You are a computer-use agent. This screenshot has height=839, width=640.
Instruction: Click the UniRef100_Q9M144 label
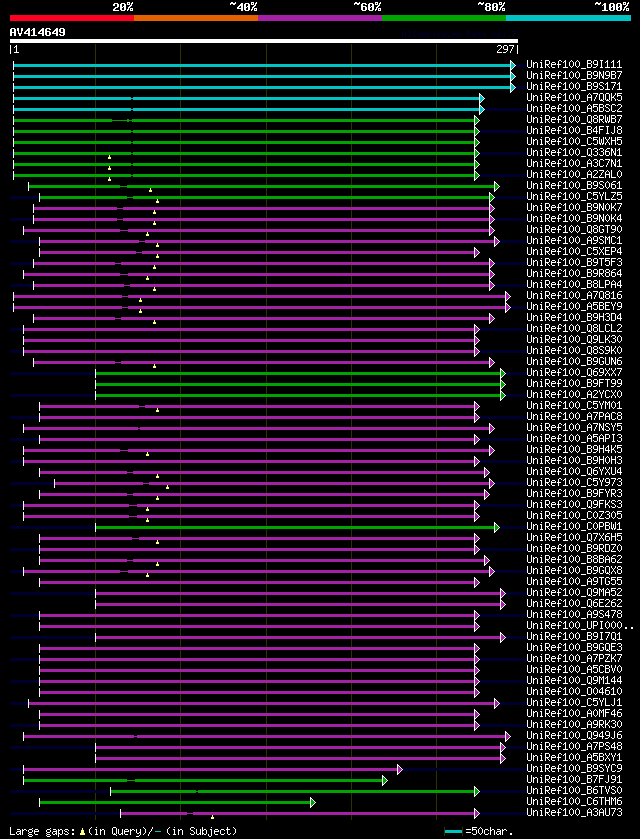(x=574, y=681)
